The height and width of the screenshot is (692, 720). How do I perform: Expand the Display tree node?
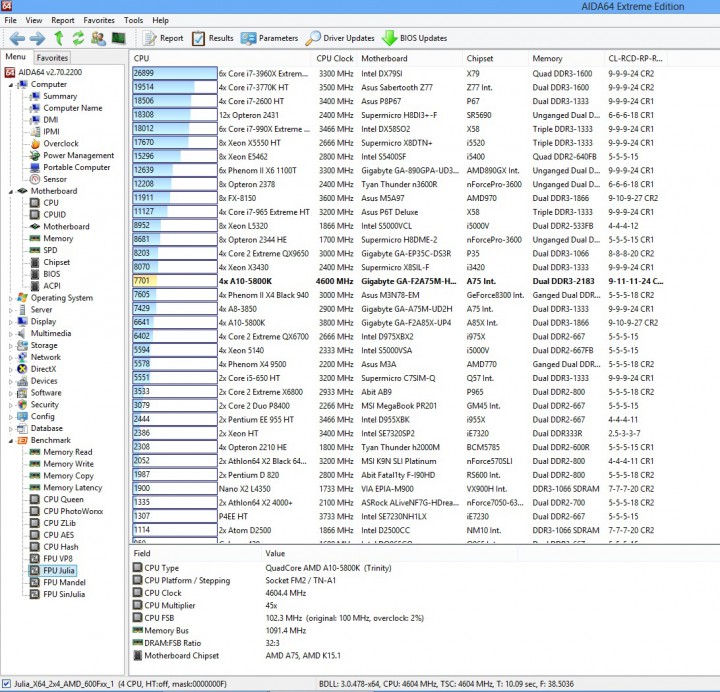pyautogui.click(x=11, y=322)
